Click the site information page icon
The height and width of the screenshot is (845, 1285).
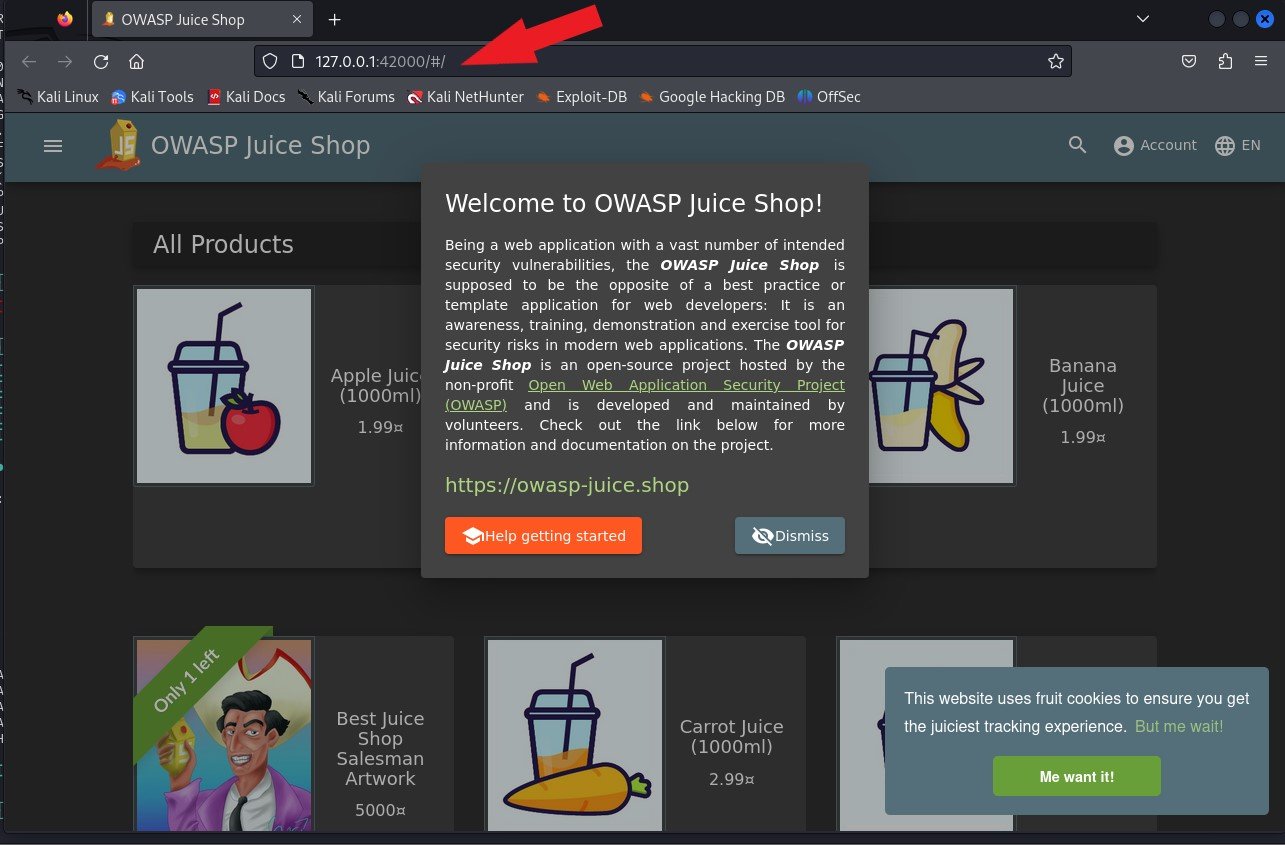297,62
